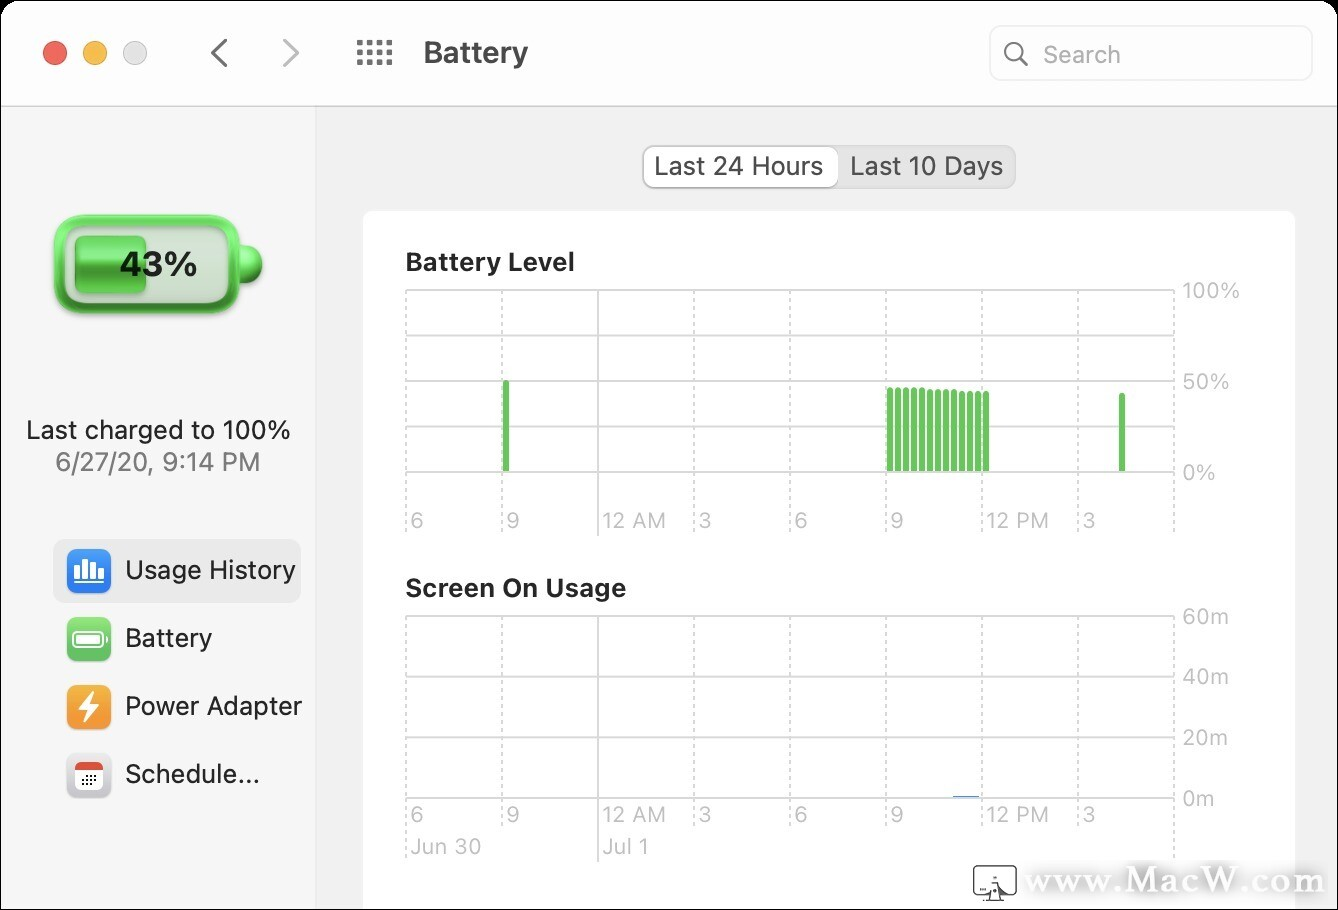Click the large 43% battery indicator
The height and width of the screenshot is (910, 1338).
[x=158, y=264]
